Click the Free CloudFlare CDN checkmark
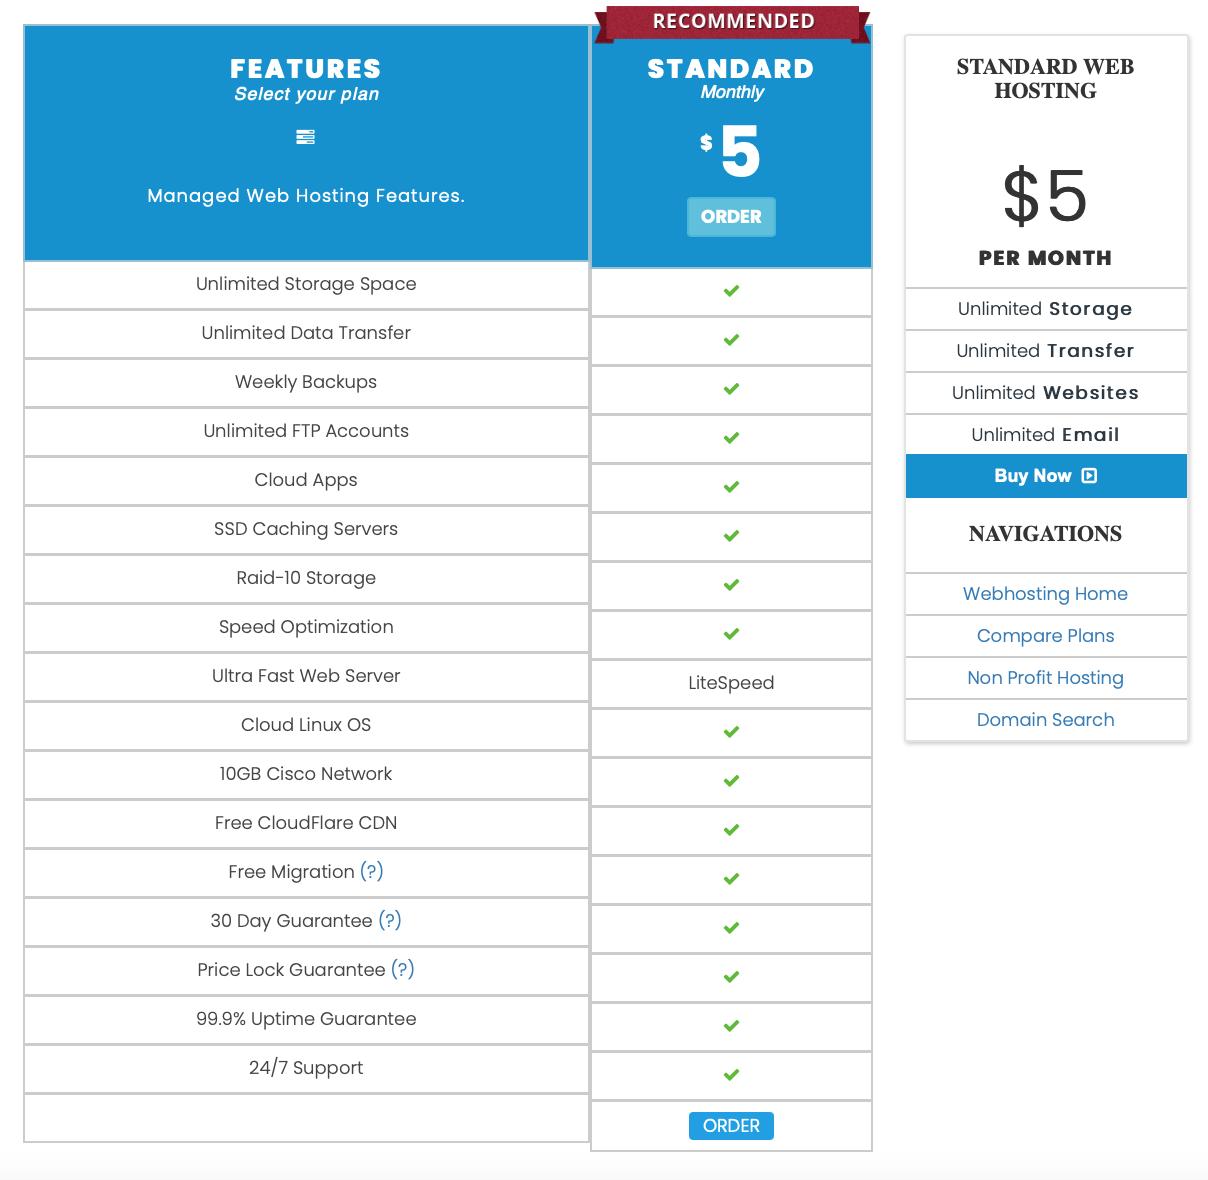1208x1180 pixels. tap(731, 830)
